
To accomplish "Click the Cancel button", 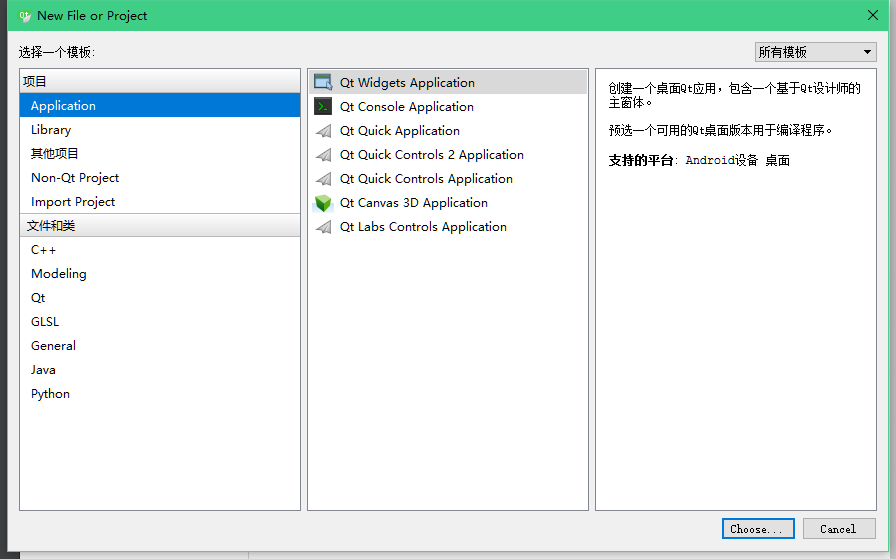I will tap(839, 529).
